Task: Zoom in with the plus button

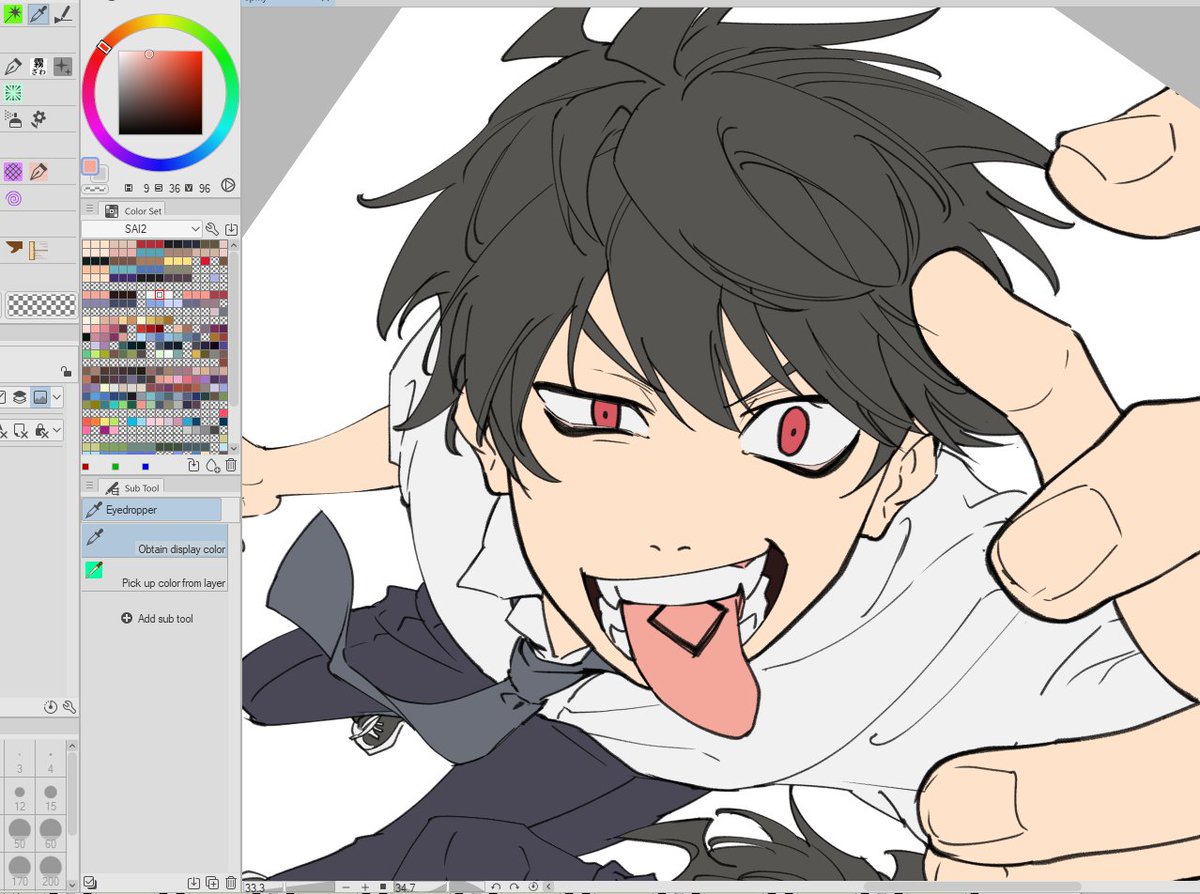Action: [365, 886]
